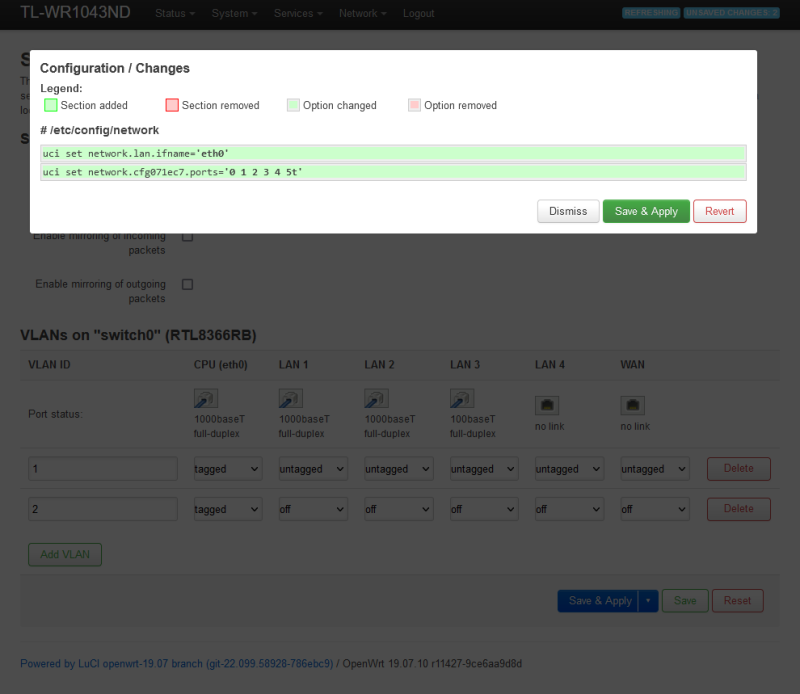This screenshot has height=694, width=800.
Task: Click the /etc/config/network heading
Action: click(99, 130)
